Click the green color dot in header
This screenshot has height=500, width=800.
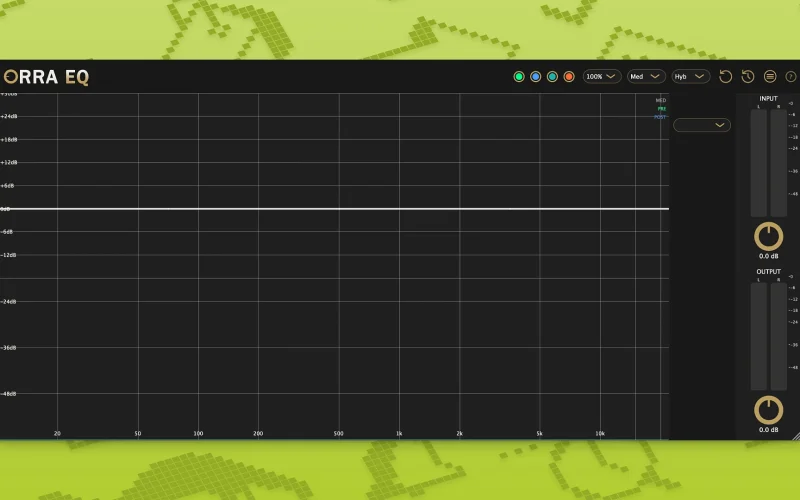tap(519, 77)
